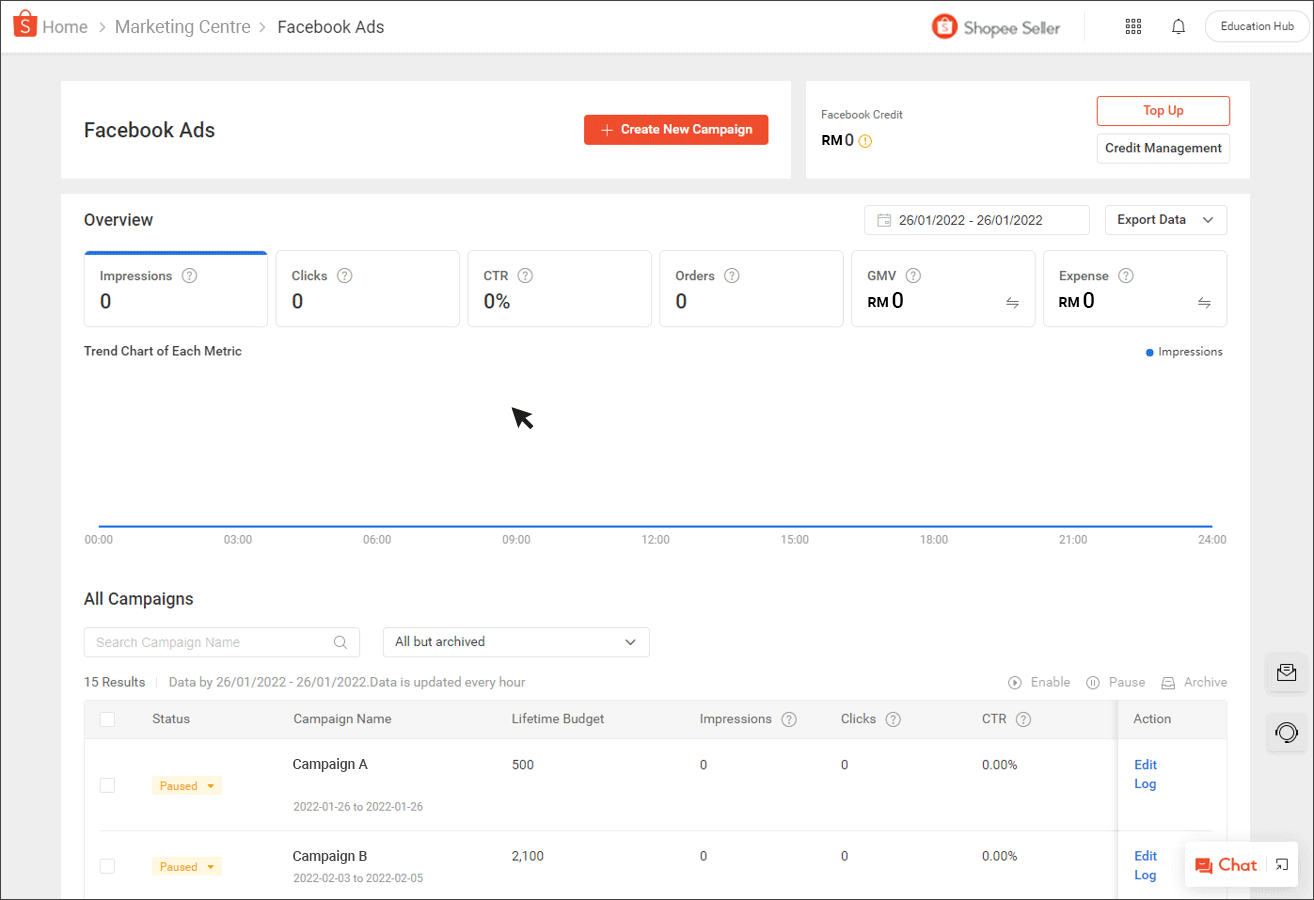Click the Create New Campaign button
The width and height of the screenshot is (1314, 900).
click(x=675, y=129)
